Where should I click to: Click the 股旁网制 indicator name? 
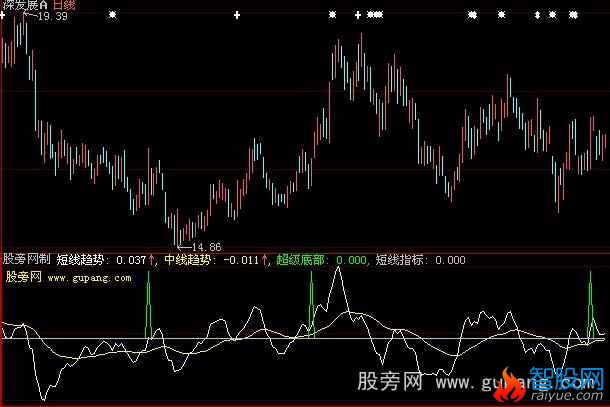tap(27, 259)
